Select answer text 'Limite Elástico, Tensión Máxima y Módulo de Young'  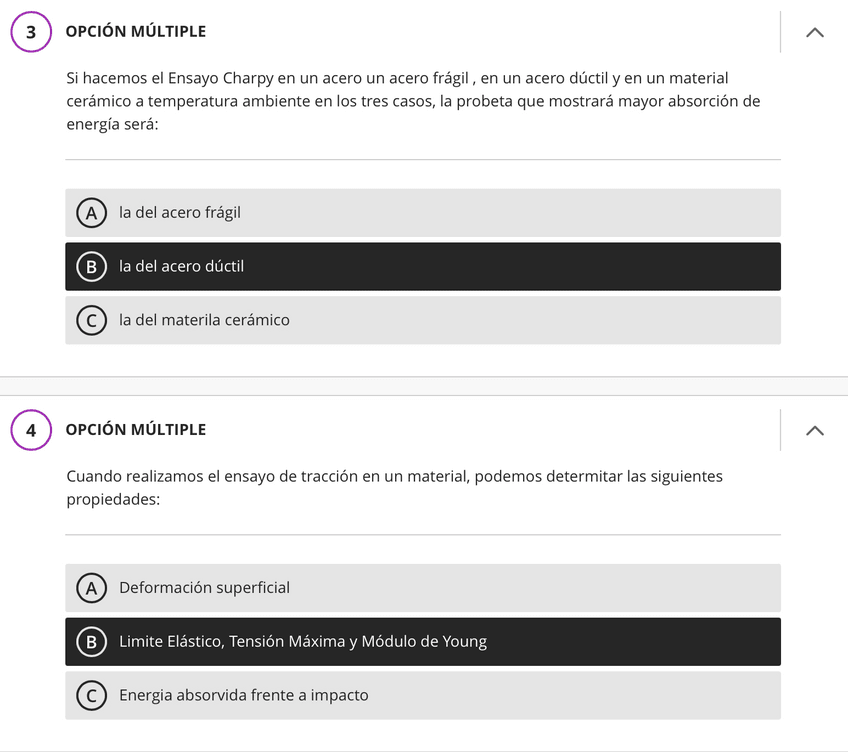click(303, 642)
